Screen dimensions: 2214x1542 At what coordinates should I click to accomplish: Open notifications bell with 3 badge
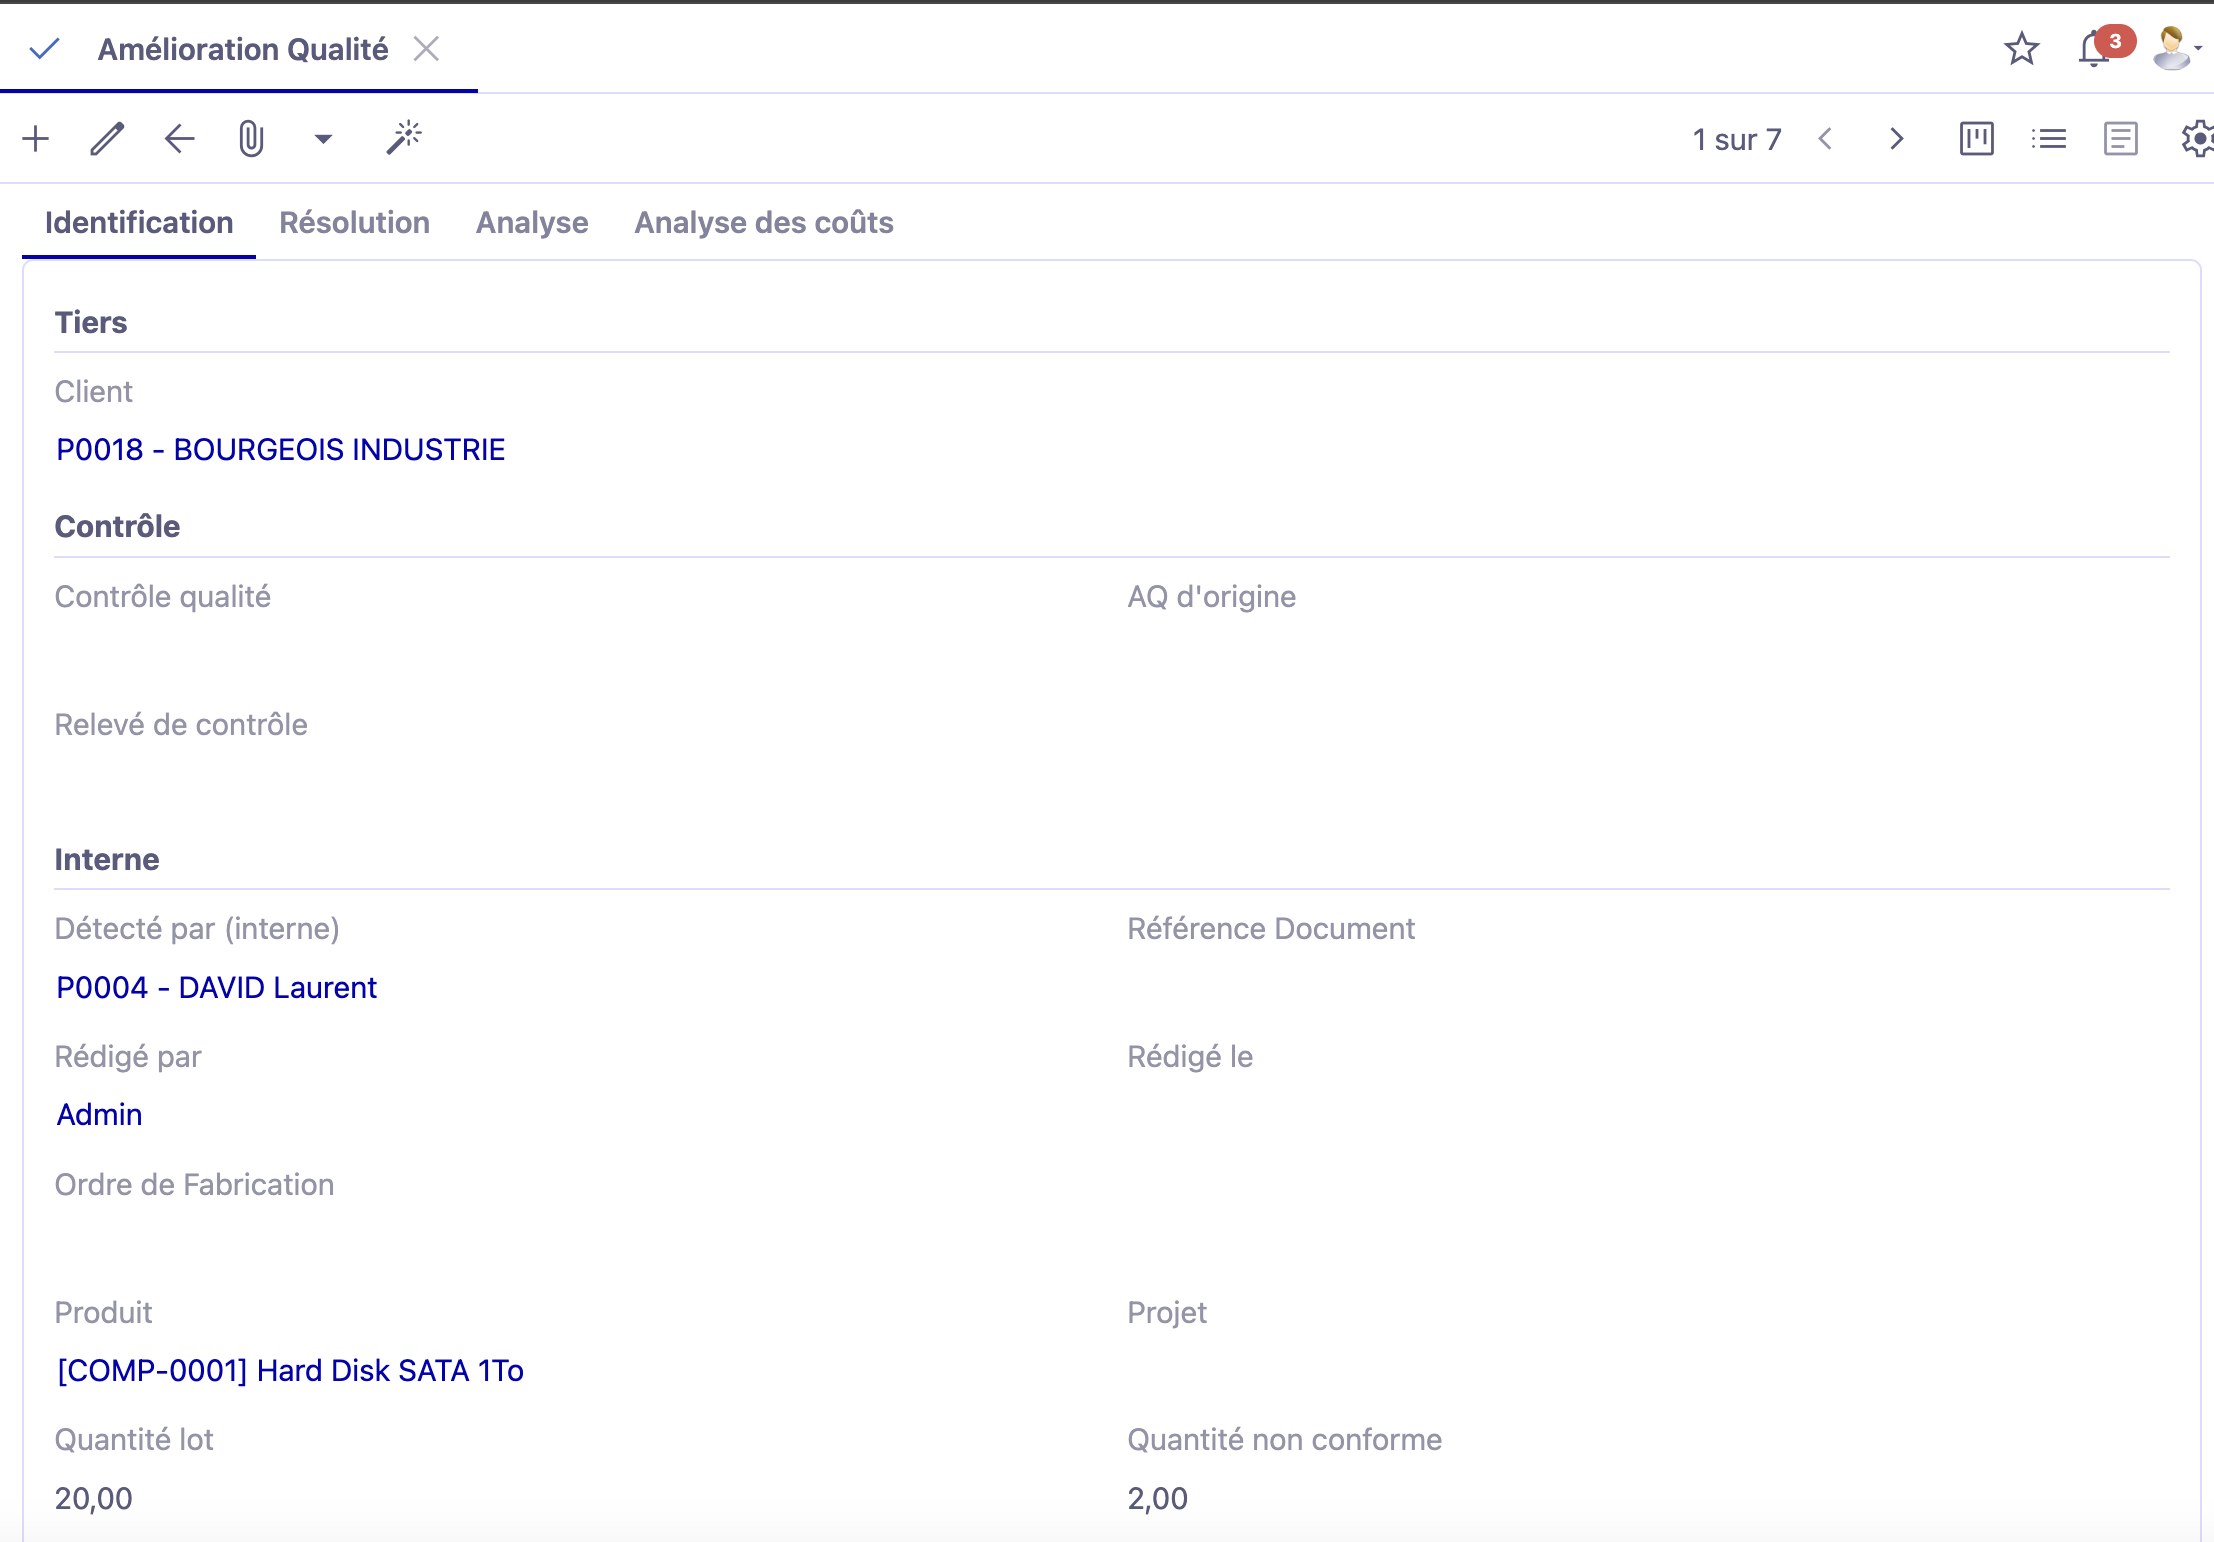point(2094,49)
